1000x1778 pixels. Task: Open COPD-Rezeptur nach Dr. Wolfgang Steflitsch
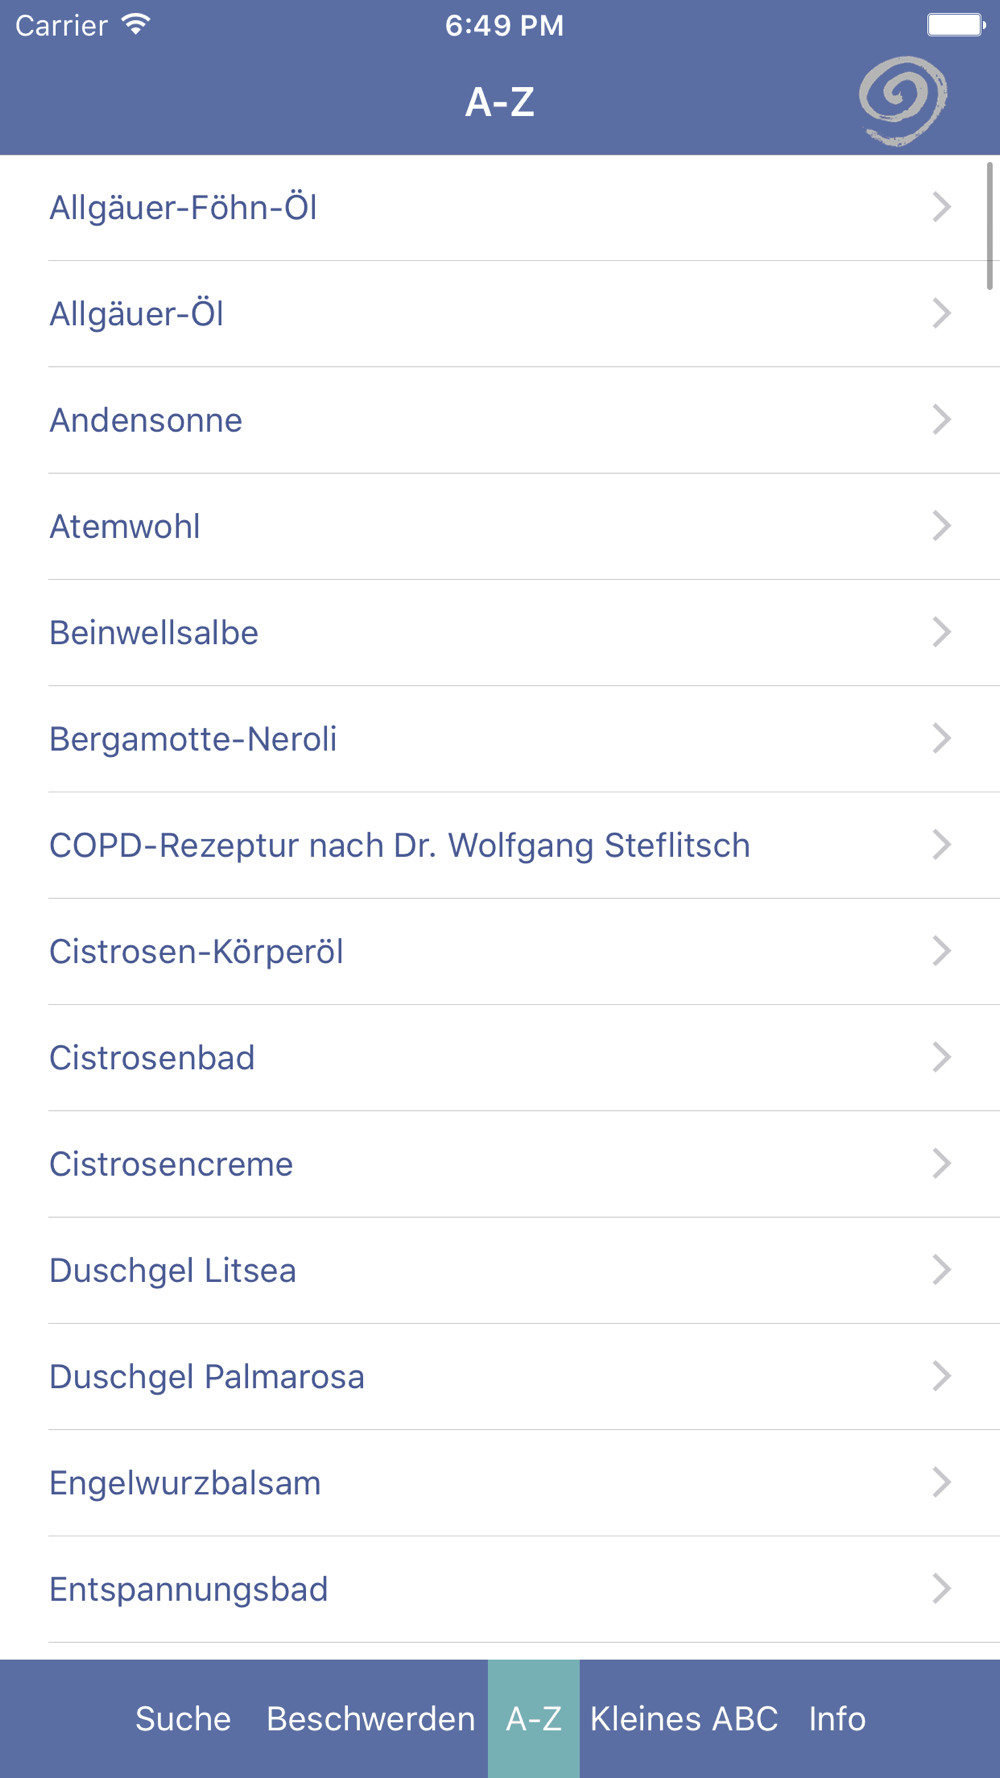(x=399, y=845)
